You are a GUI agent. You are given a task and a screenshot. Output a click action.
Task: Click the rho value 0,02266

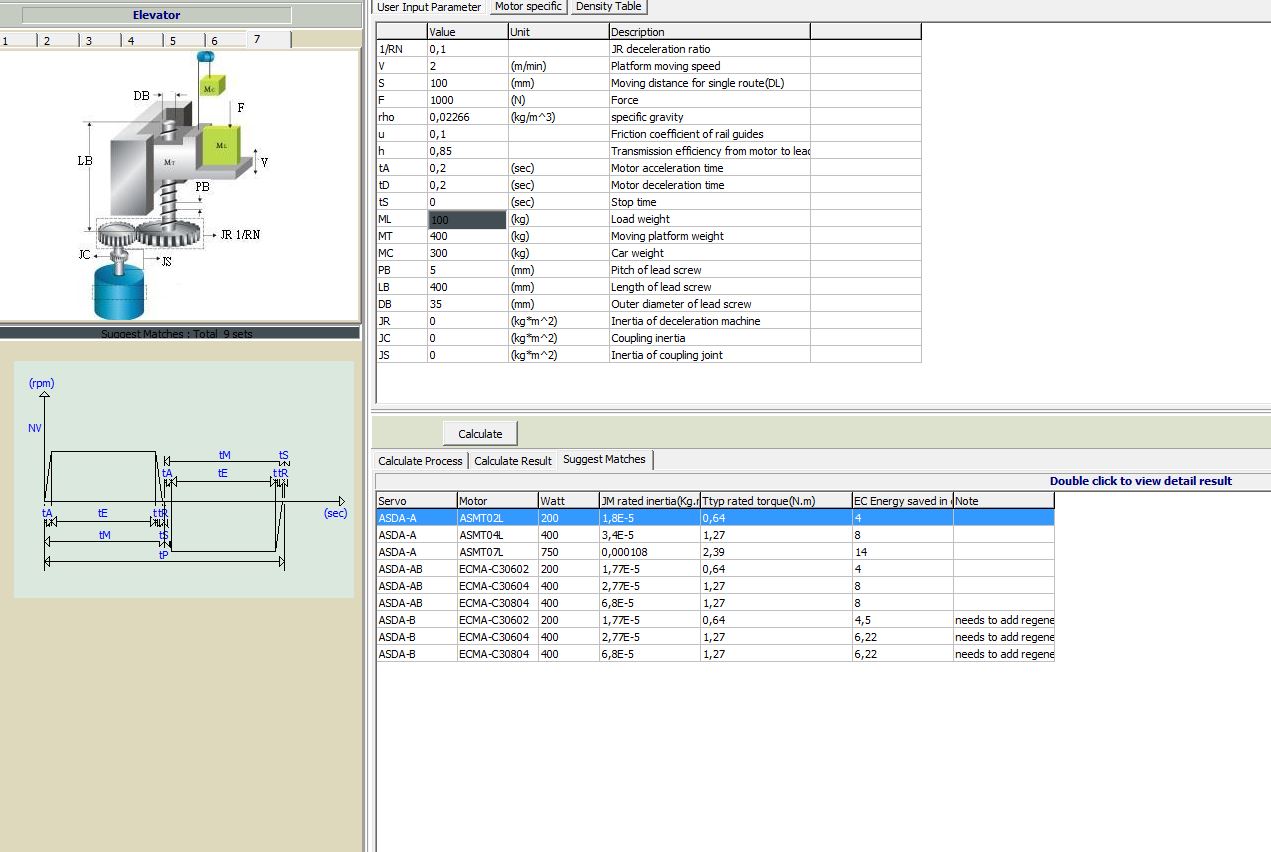(467, 117)
